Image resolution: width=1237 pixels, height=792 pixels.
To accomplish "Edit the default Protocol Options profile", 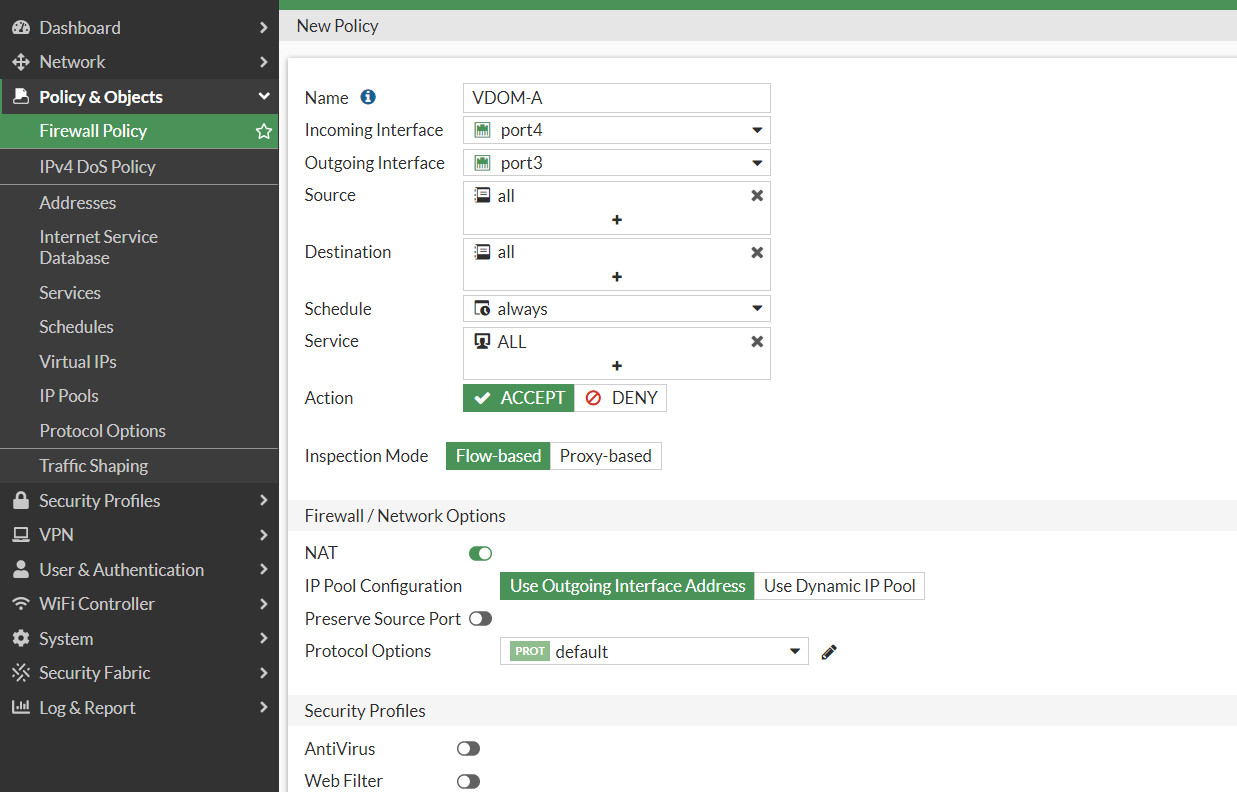I will click(828, 651).
